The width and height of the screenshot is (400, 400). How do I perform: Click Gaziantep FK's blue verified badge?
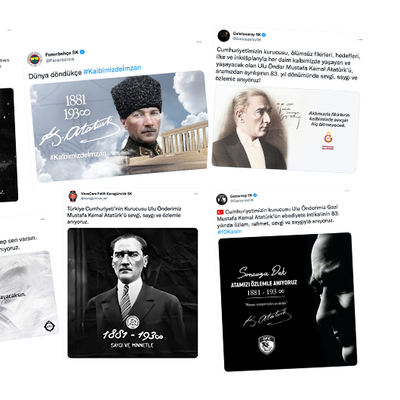pyautogui.click(x=255, y=195)
